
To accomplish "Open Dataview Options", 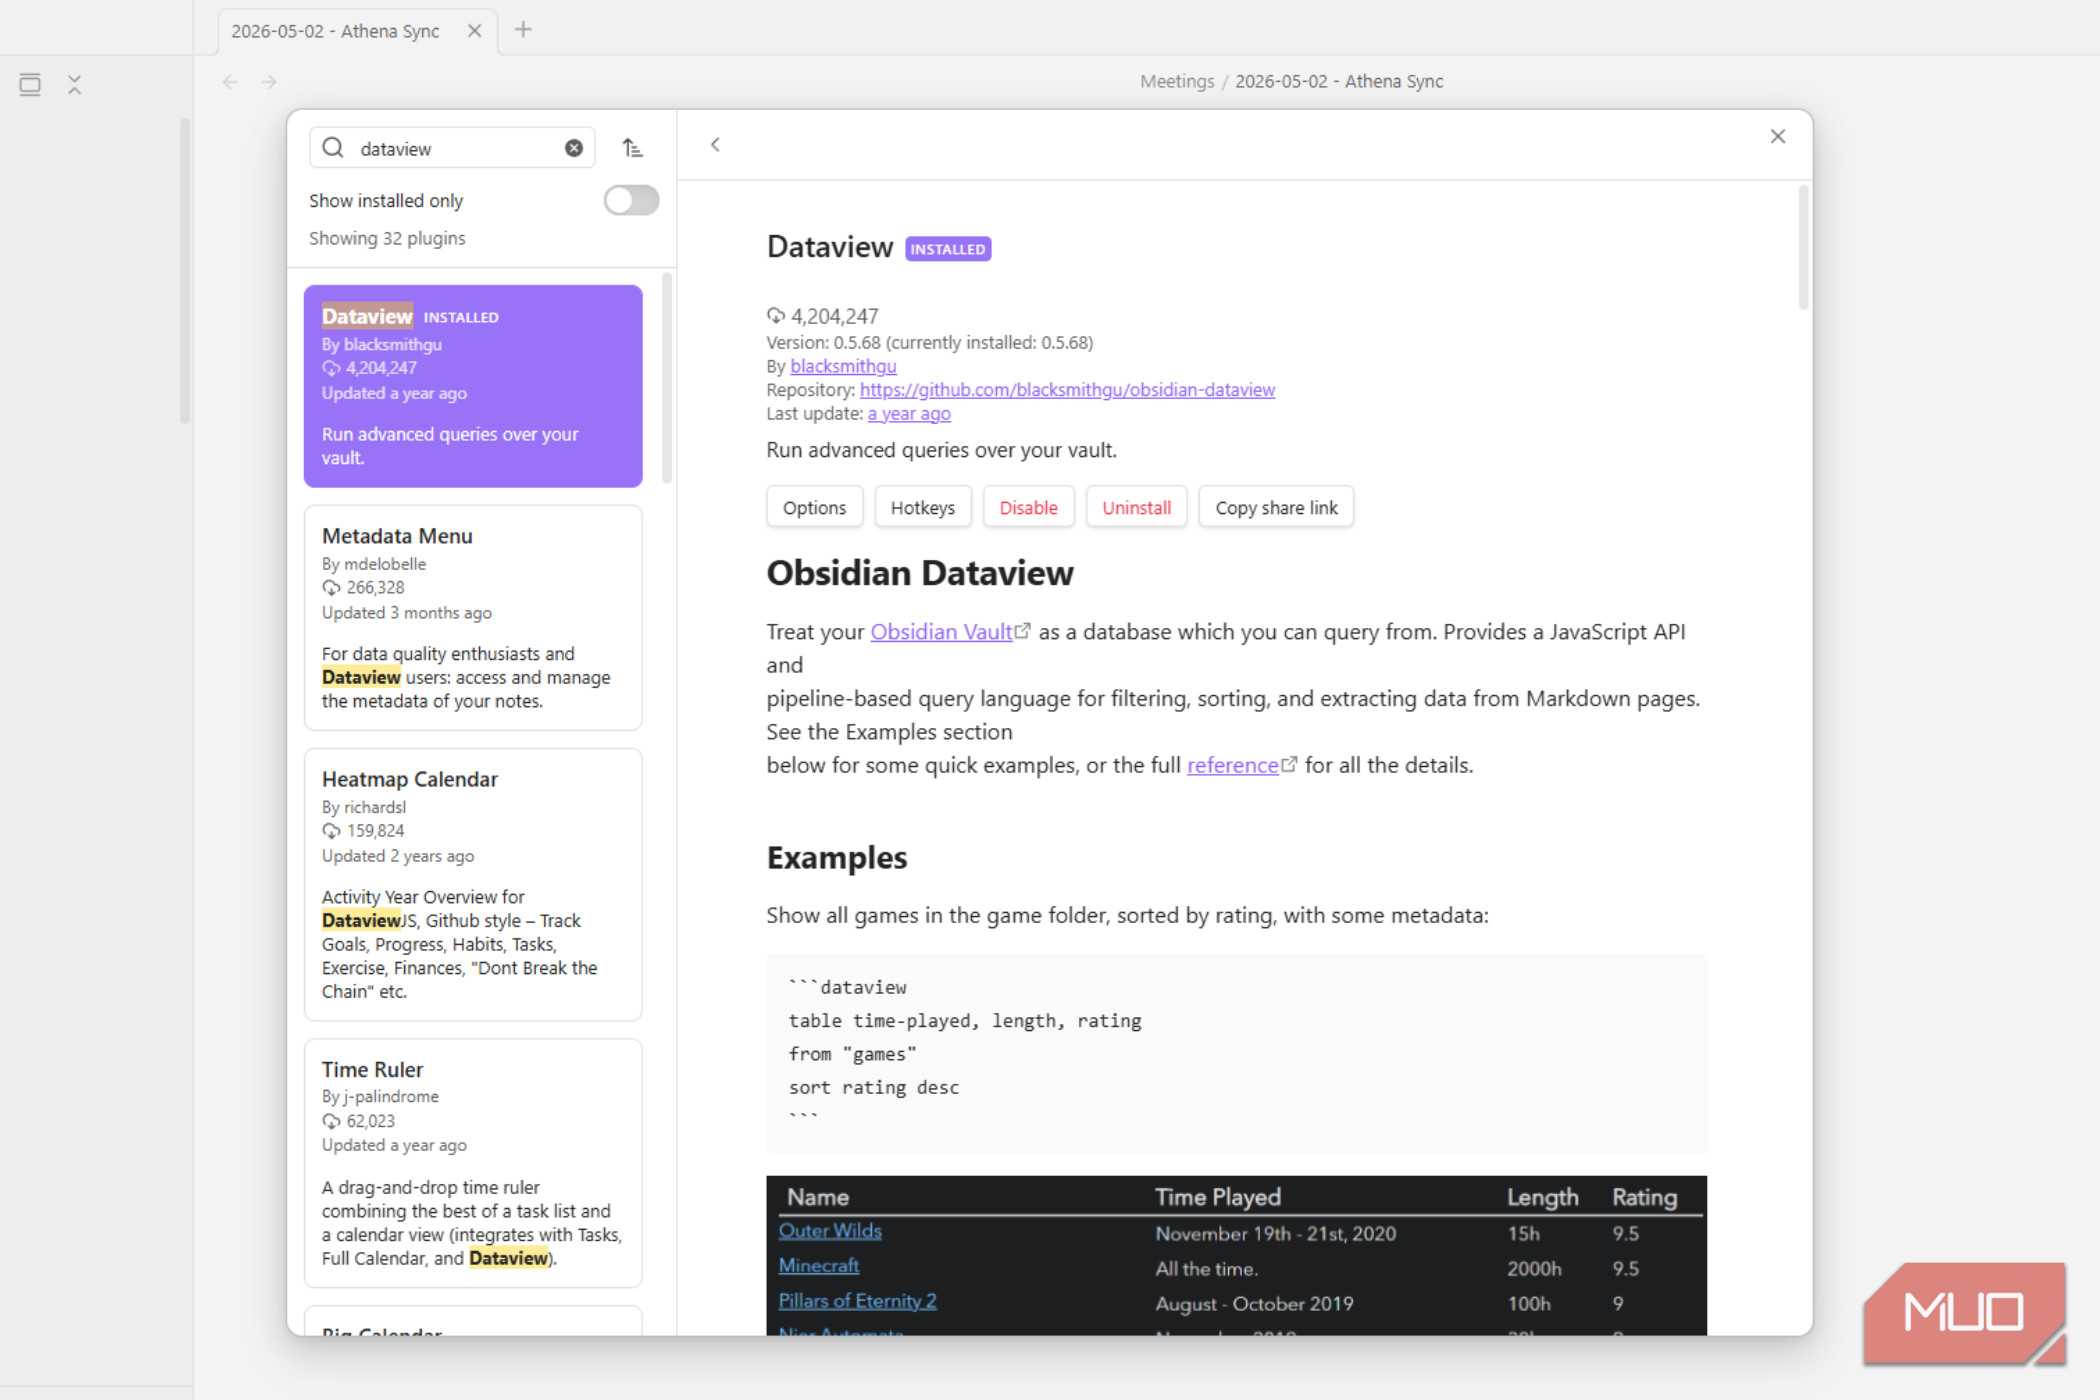I will point(814,507).
